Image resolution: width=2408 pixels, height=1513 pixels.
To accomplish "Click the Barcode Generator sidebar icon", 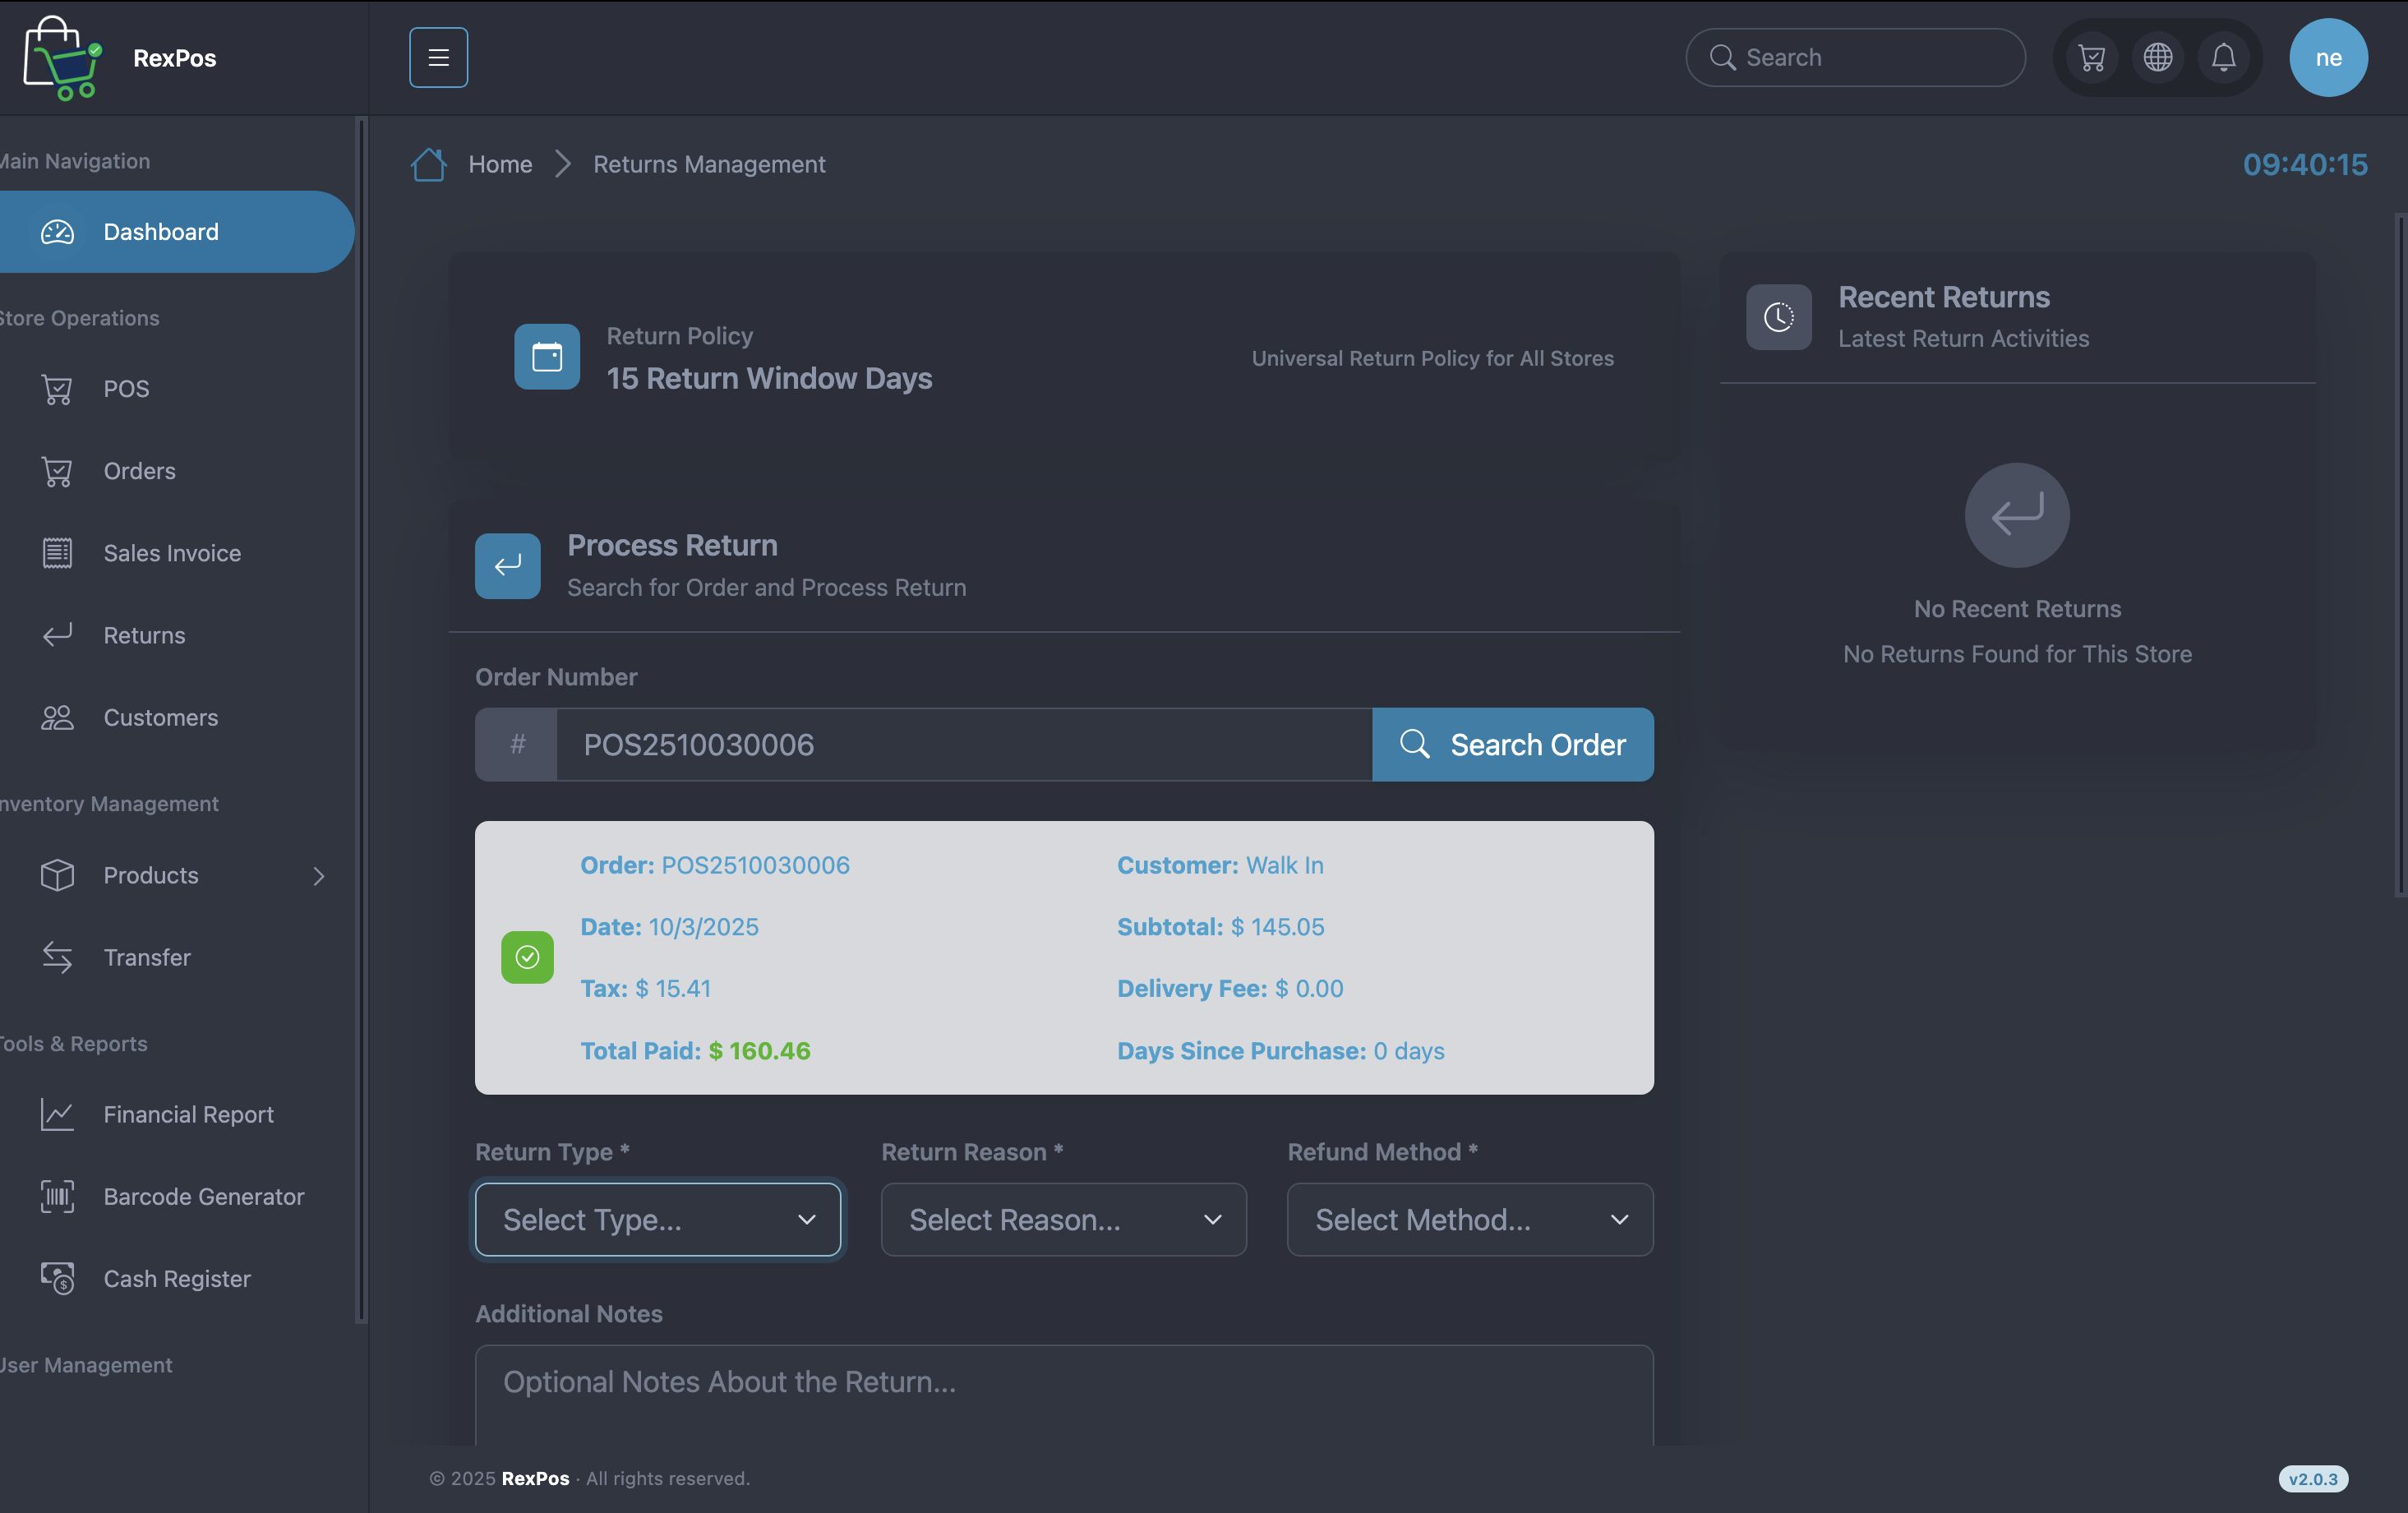I will pyautogui.click(x=57, y=1196).
